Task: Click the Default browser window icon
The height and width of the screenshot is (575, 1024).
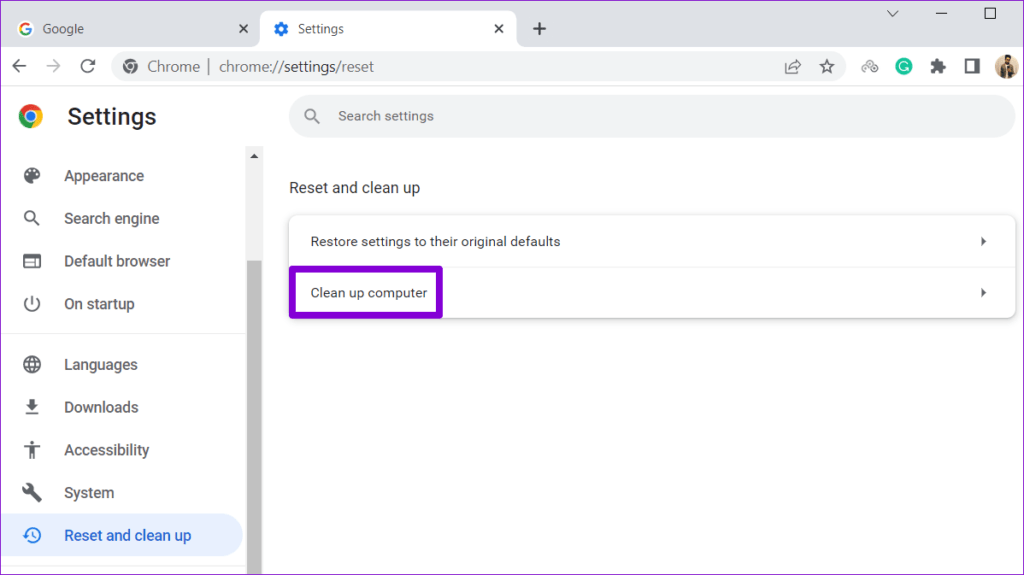Action: pos(32,261)
